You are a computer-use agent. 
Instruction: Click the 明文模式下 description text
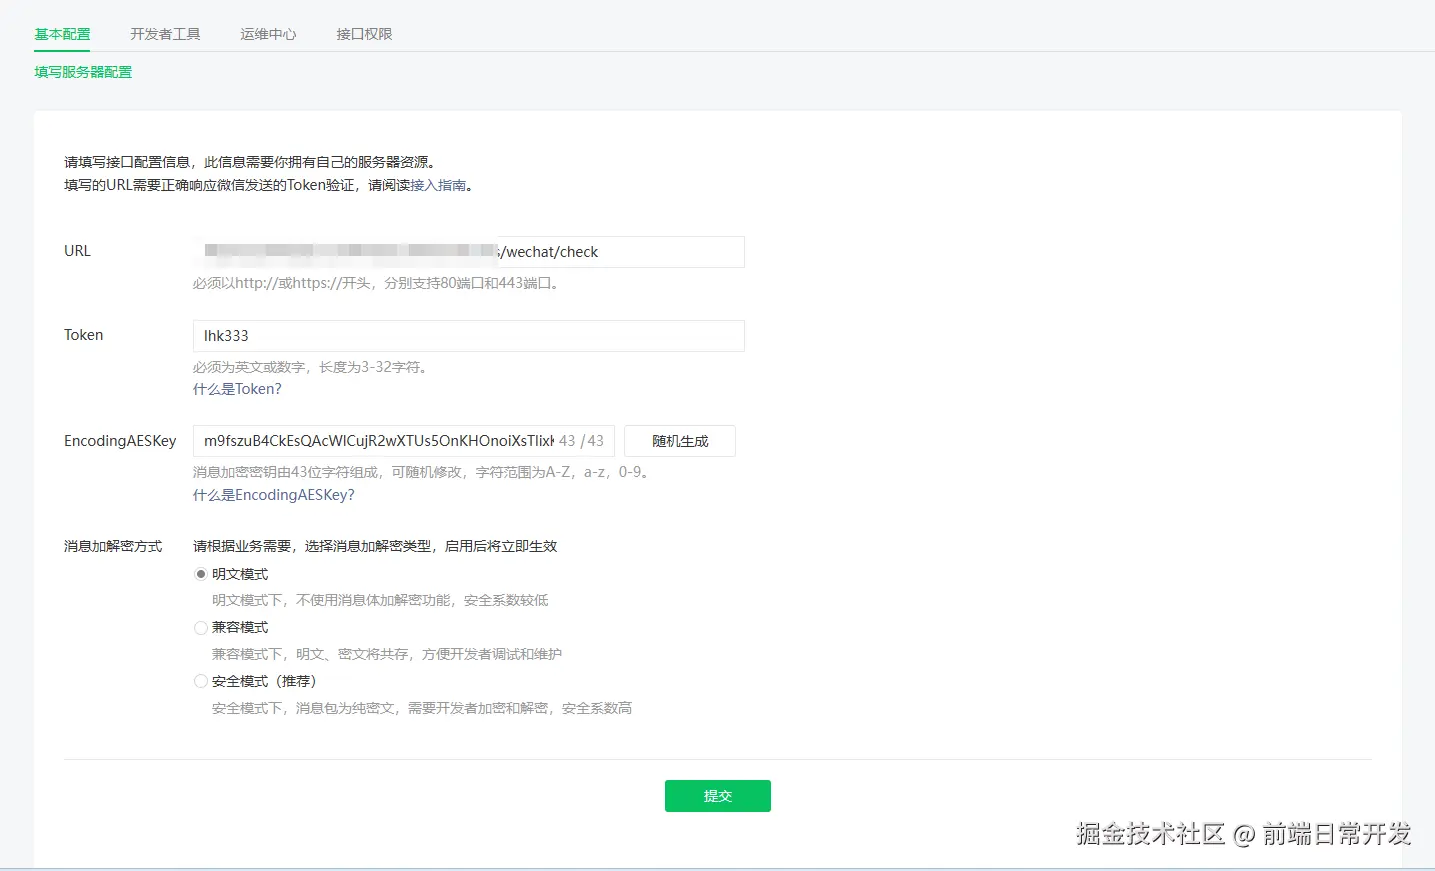[380, 600]
